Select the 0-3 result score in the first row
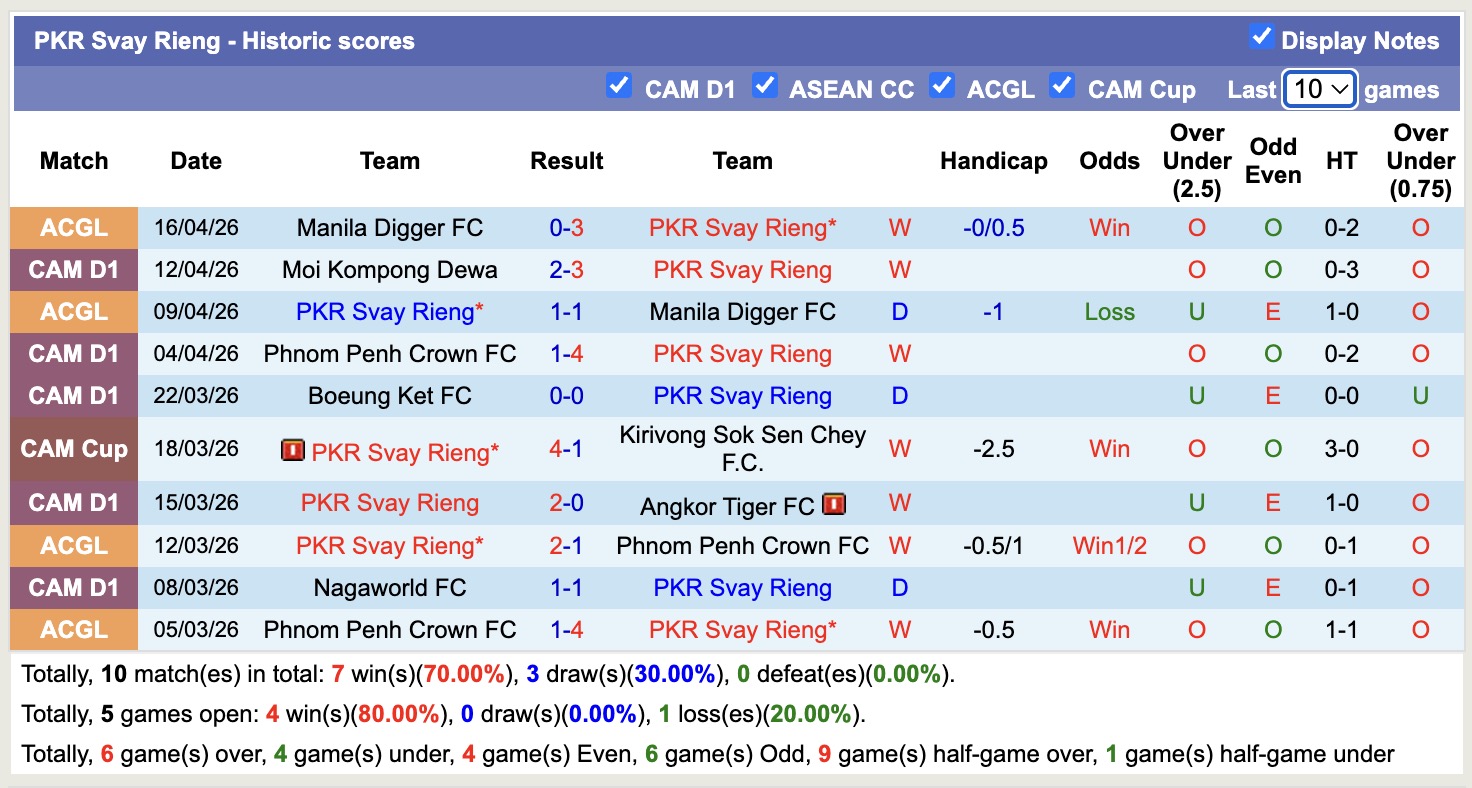1472x788 pixels. tap(567, 227)
